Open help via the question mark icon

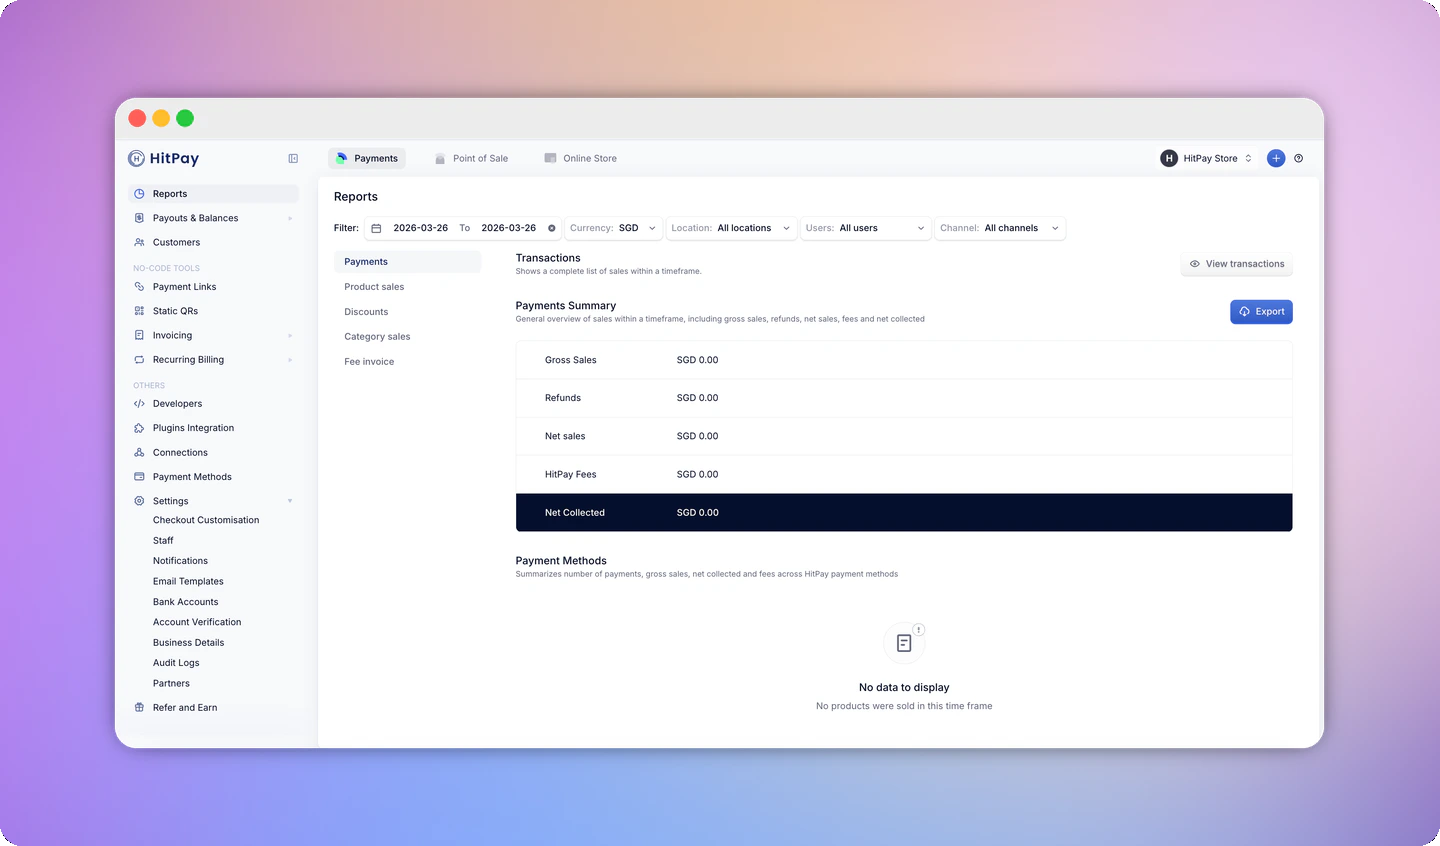1299,158
